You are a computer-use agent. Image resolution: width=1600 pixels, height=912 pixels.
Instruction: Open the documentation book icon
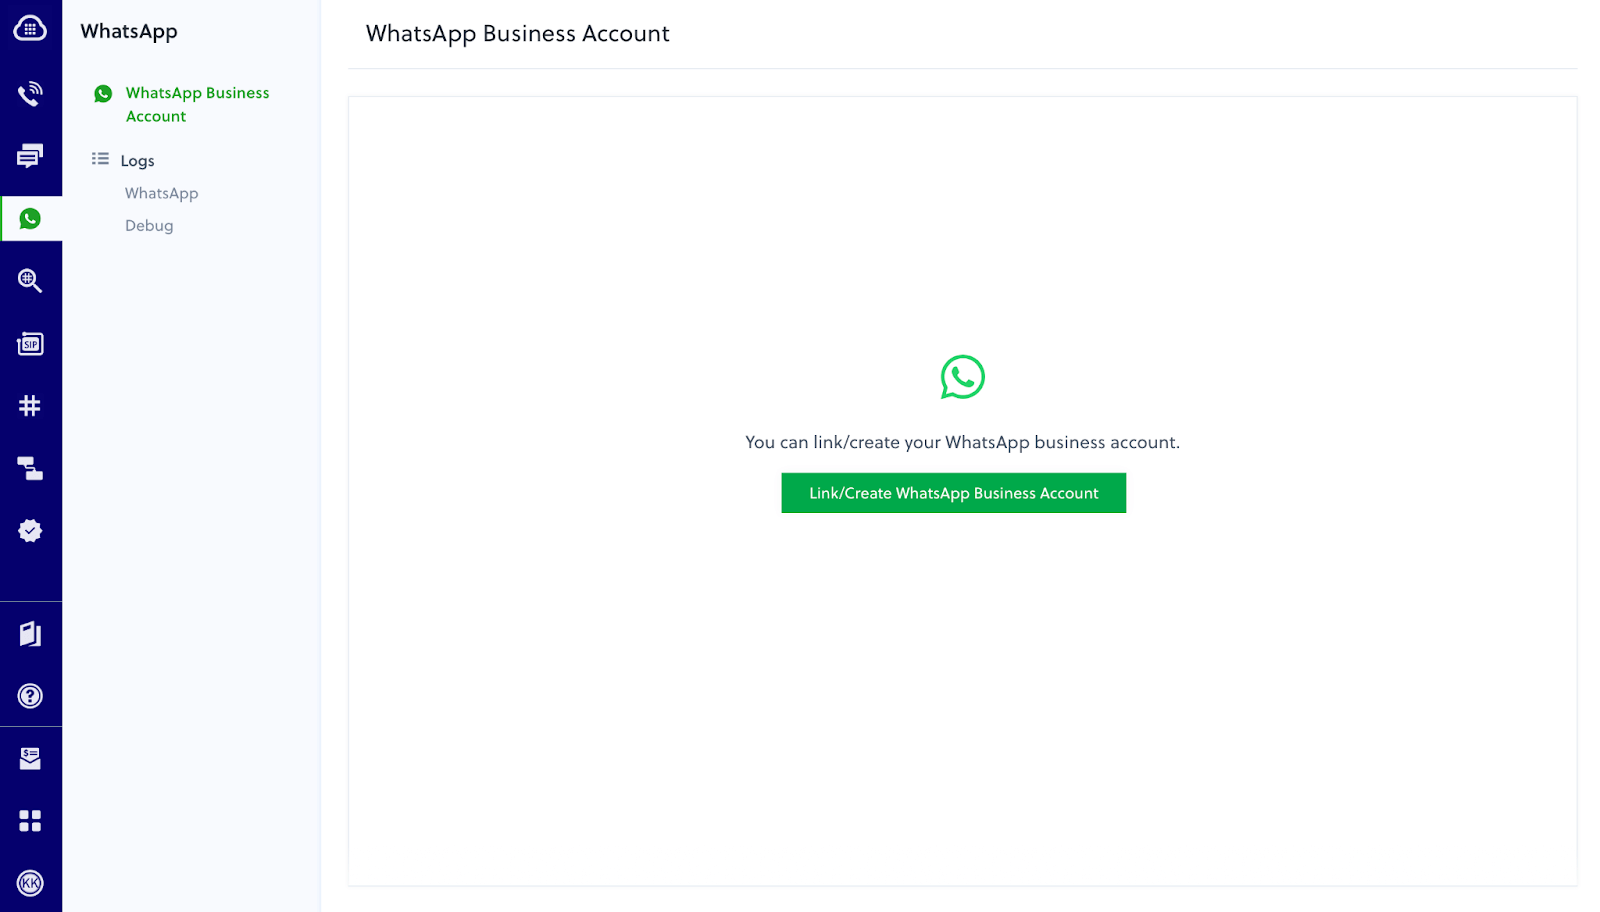tap(30, 634)
